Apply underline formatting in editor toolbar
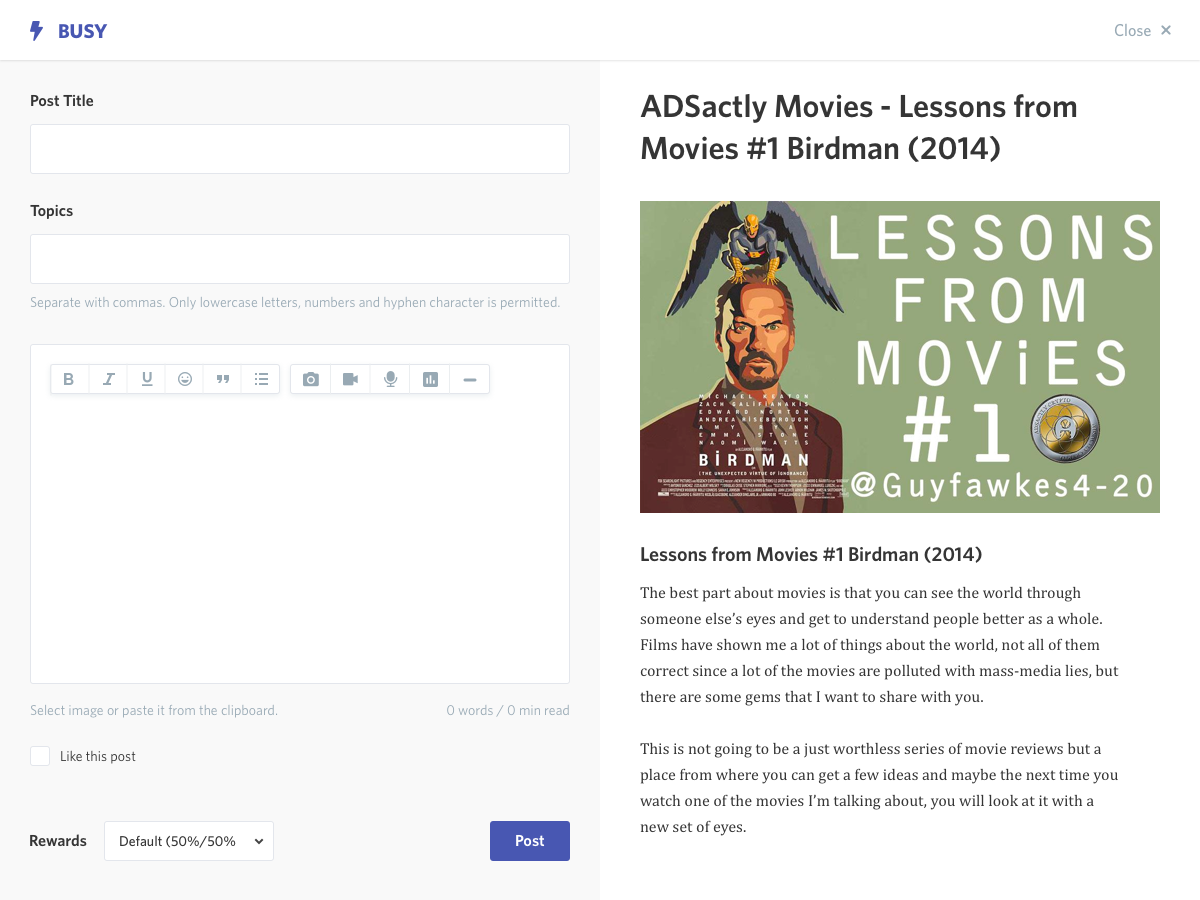This screenshot has height=900, width=1200. click(147, 379)
